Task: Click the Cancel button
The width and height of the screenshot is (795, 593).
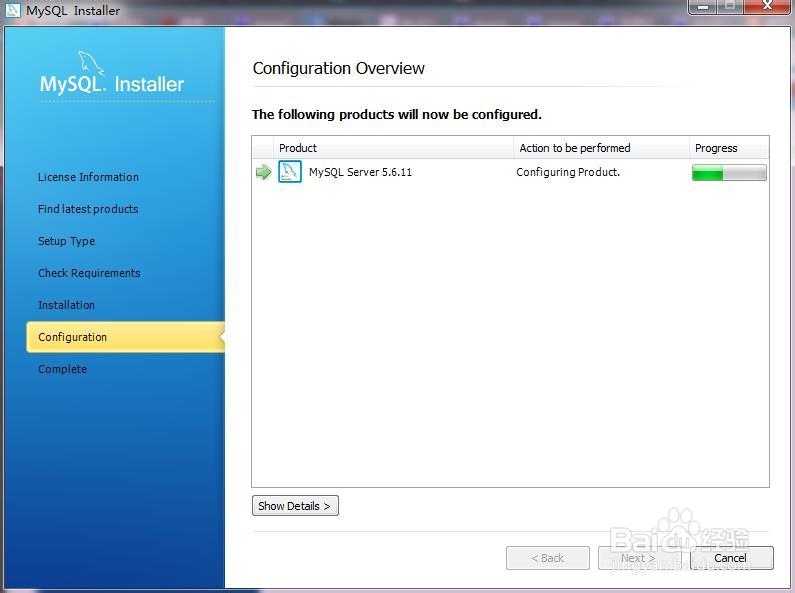Action: tap(731, 558)
